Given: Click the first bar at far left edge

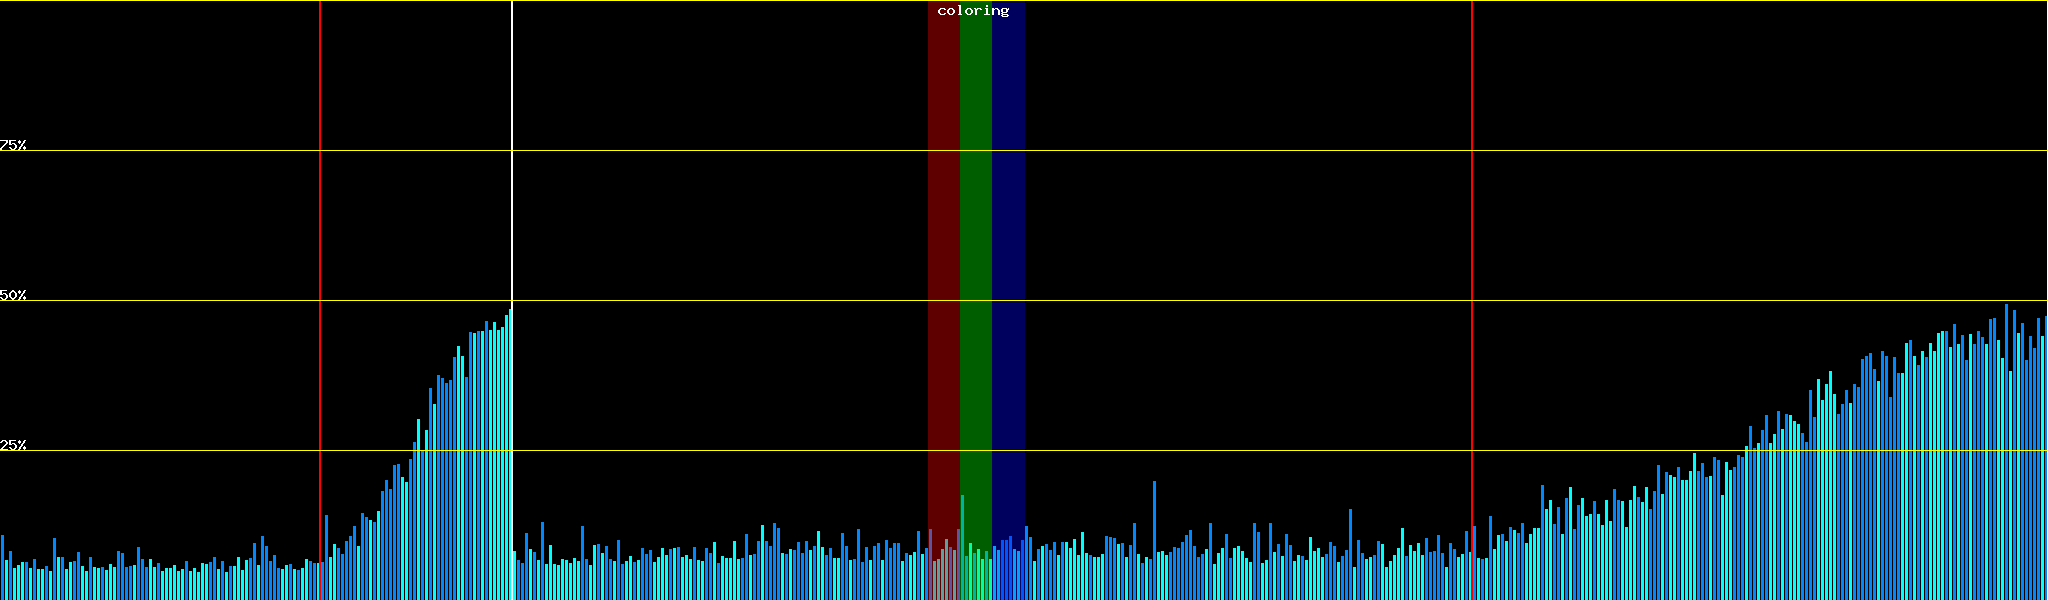Looking at the screenshot, I should pyautogui.click(x=2, y=567).
